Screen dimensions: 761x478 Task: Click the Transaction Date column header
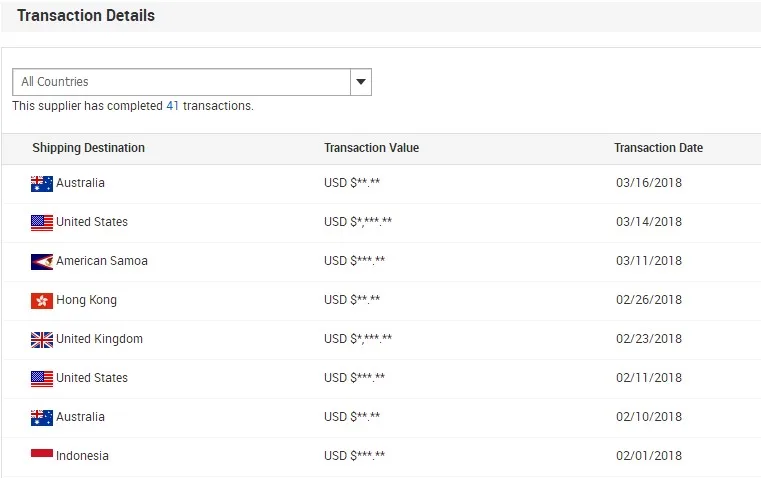click(658, 148)
